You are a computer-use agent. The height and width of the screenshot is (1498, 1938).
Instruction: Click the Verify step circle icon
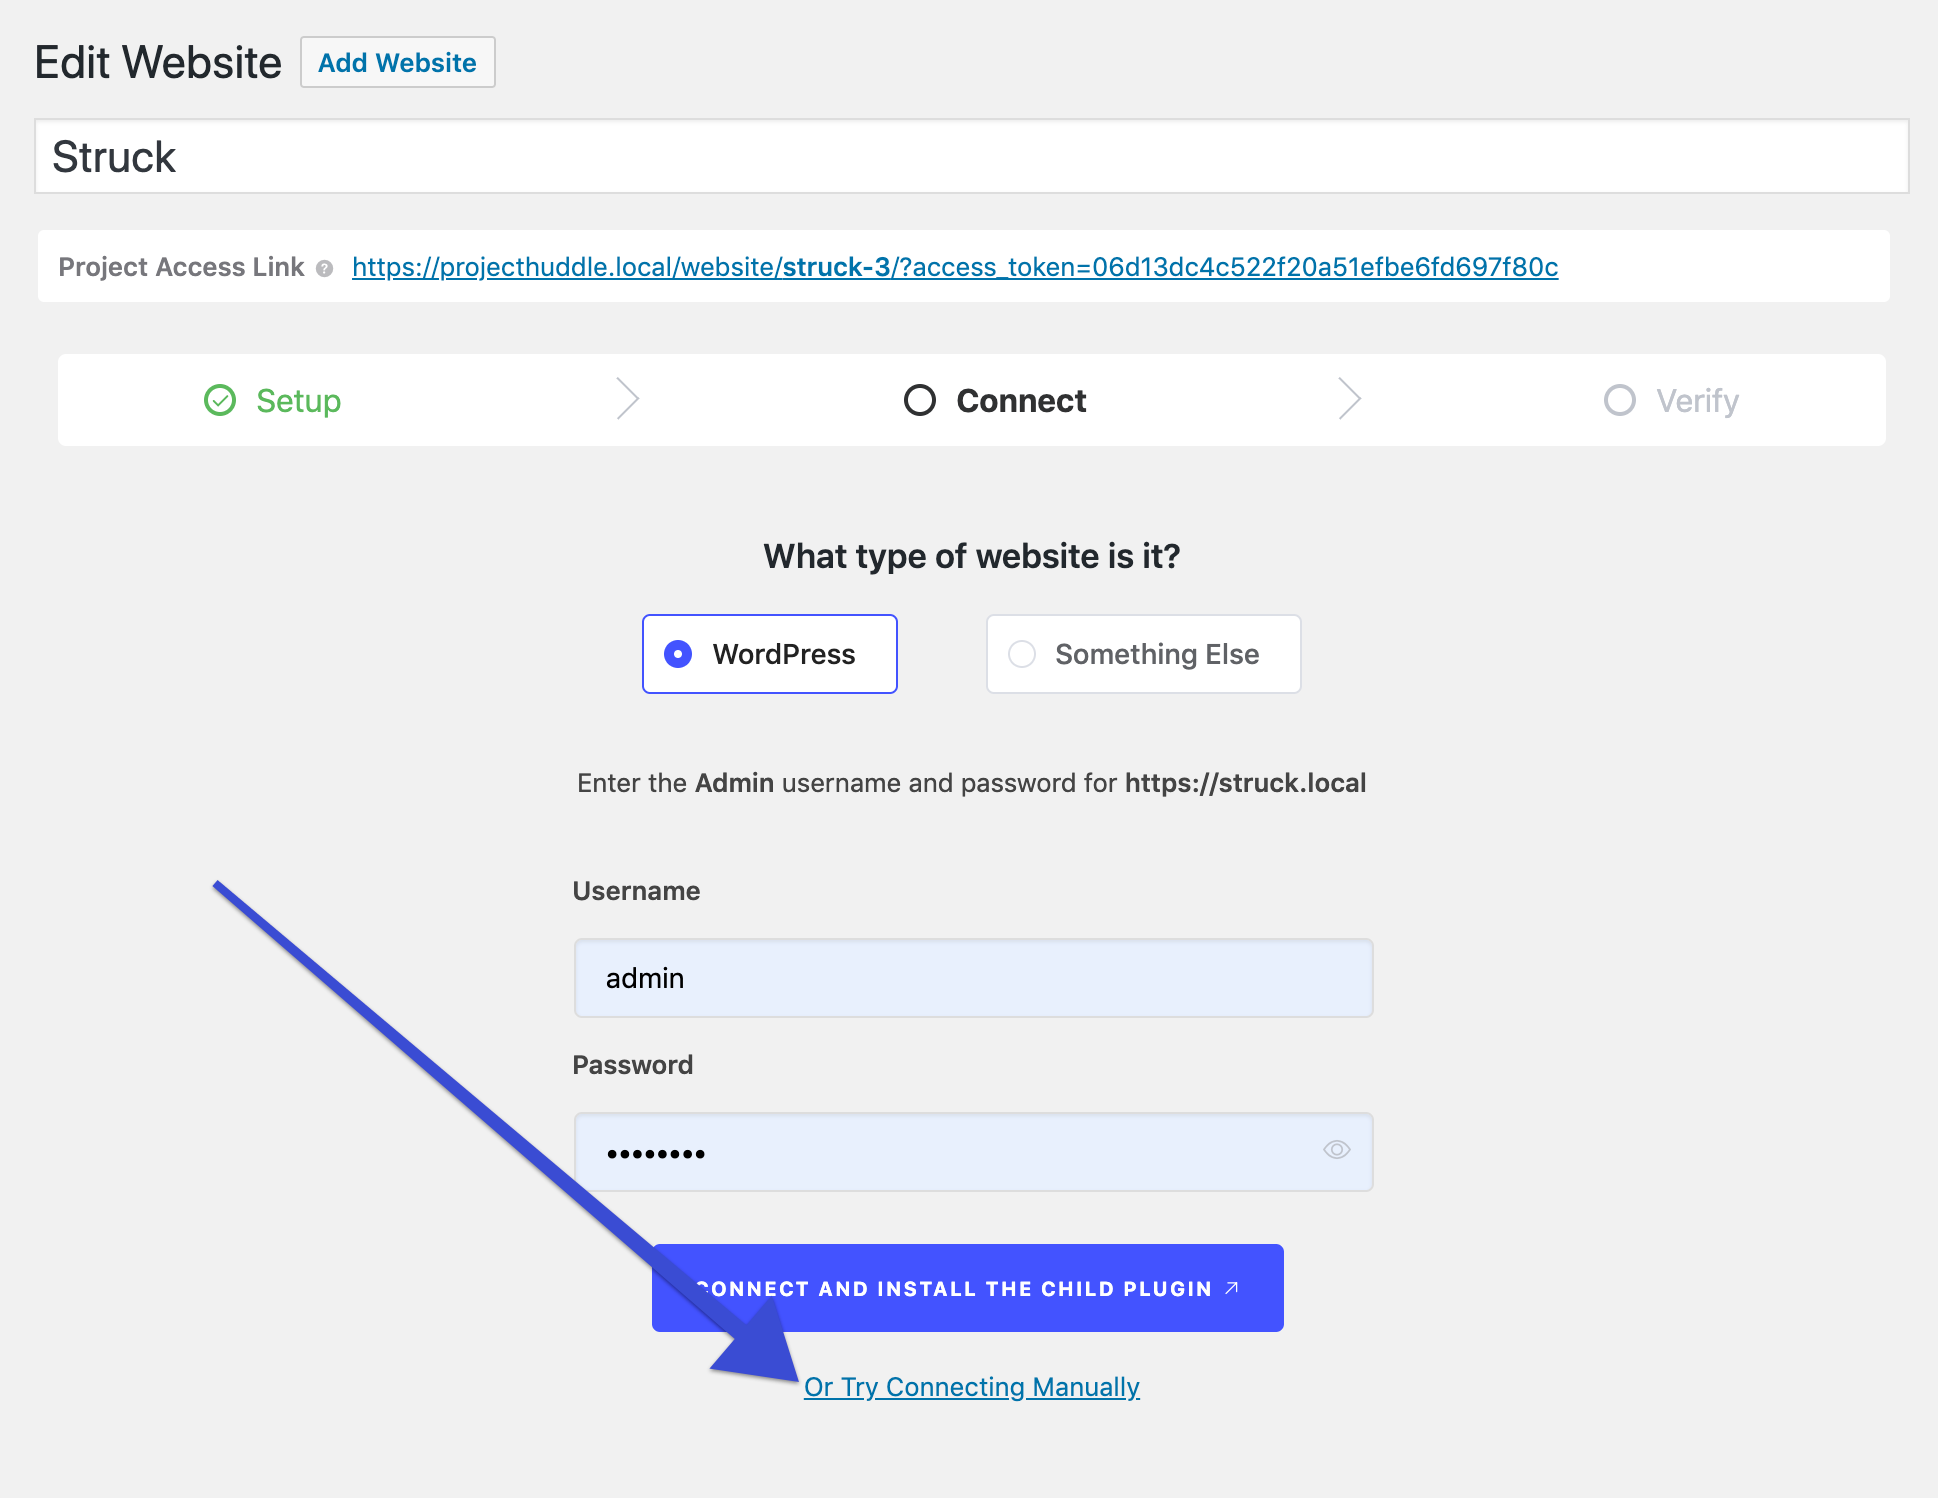pos(1619,400)
